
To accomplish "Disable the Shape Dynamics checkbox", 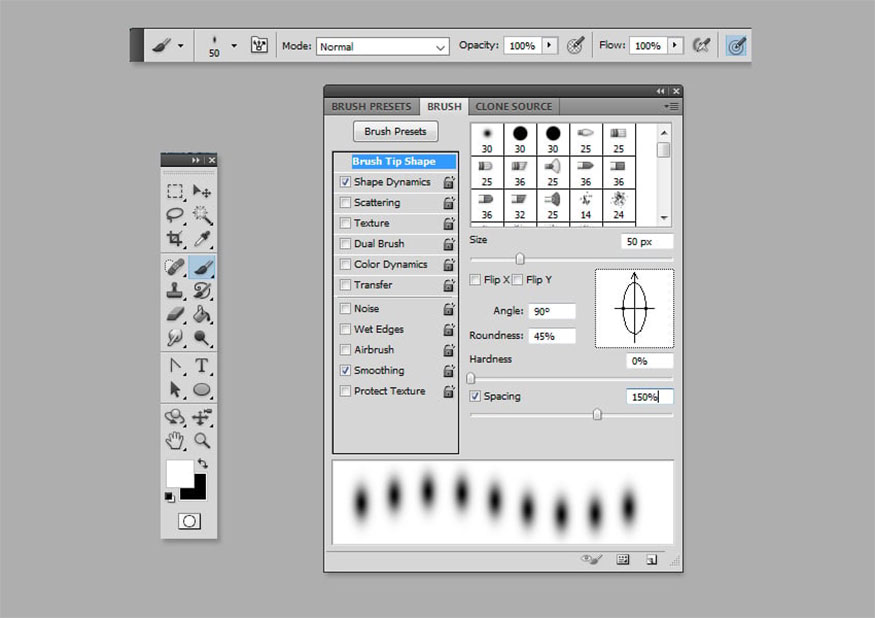I will click(x=346, y=182).
